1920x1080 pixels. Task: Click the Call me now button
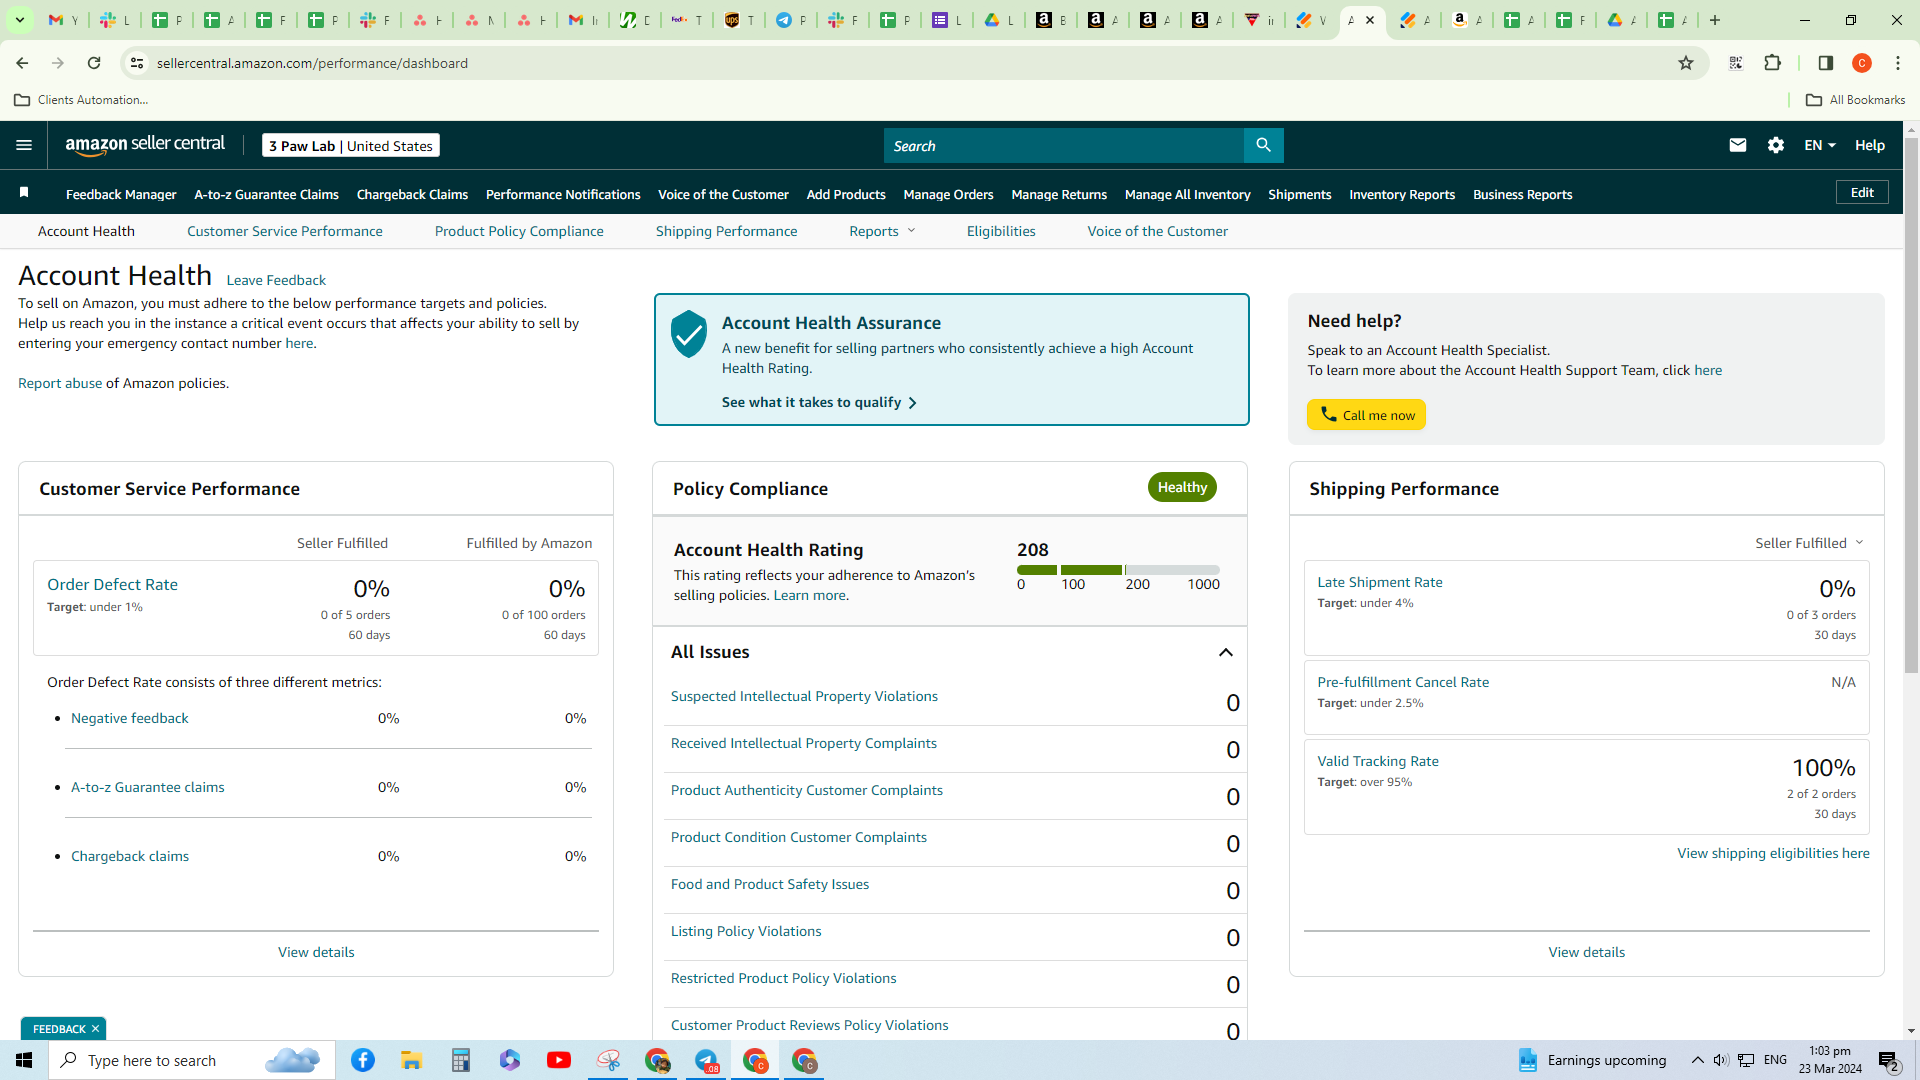[1366, 415]
